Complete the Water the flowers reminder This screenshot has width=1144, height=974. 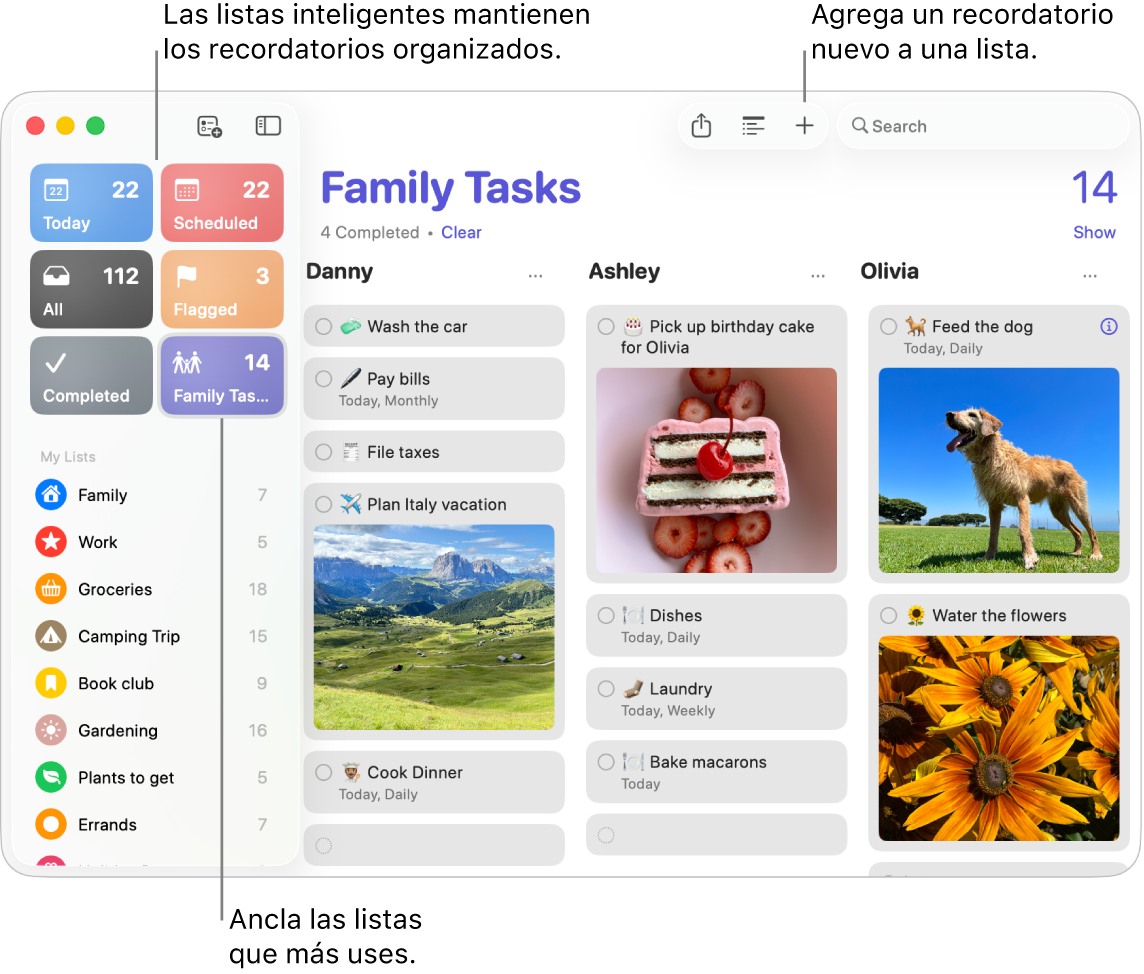(889, 615)
